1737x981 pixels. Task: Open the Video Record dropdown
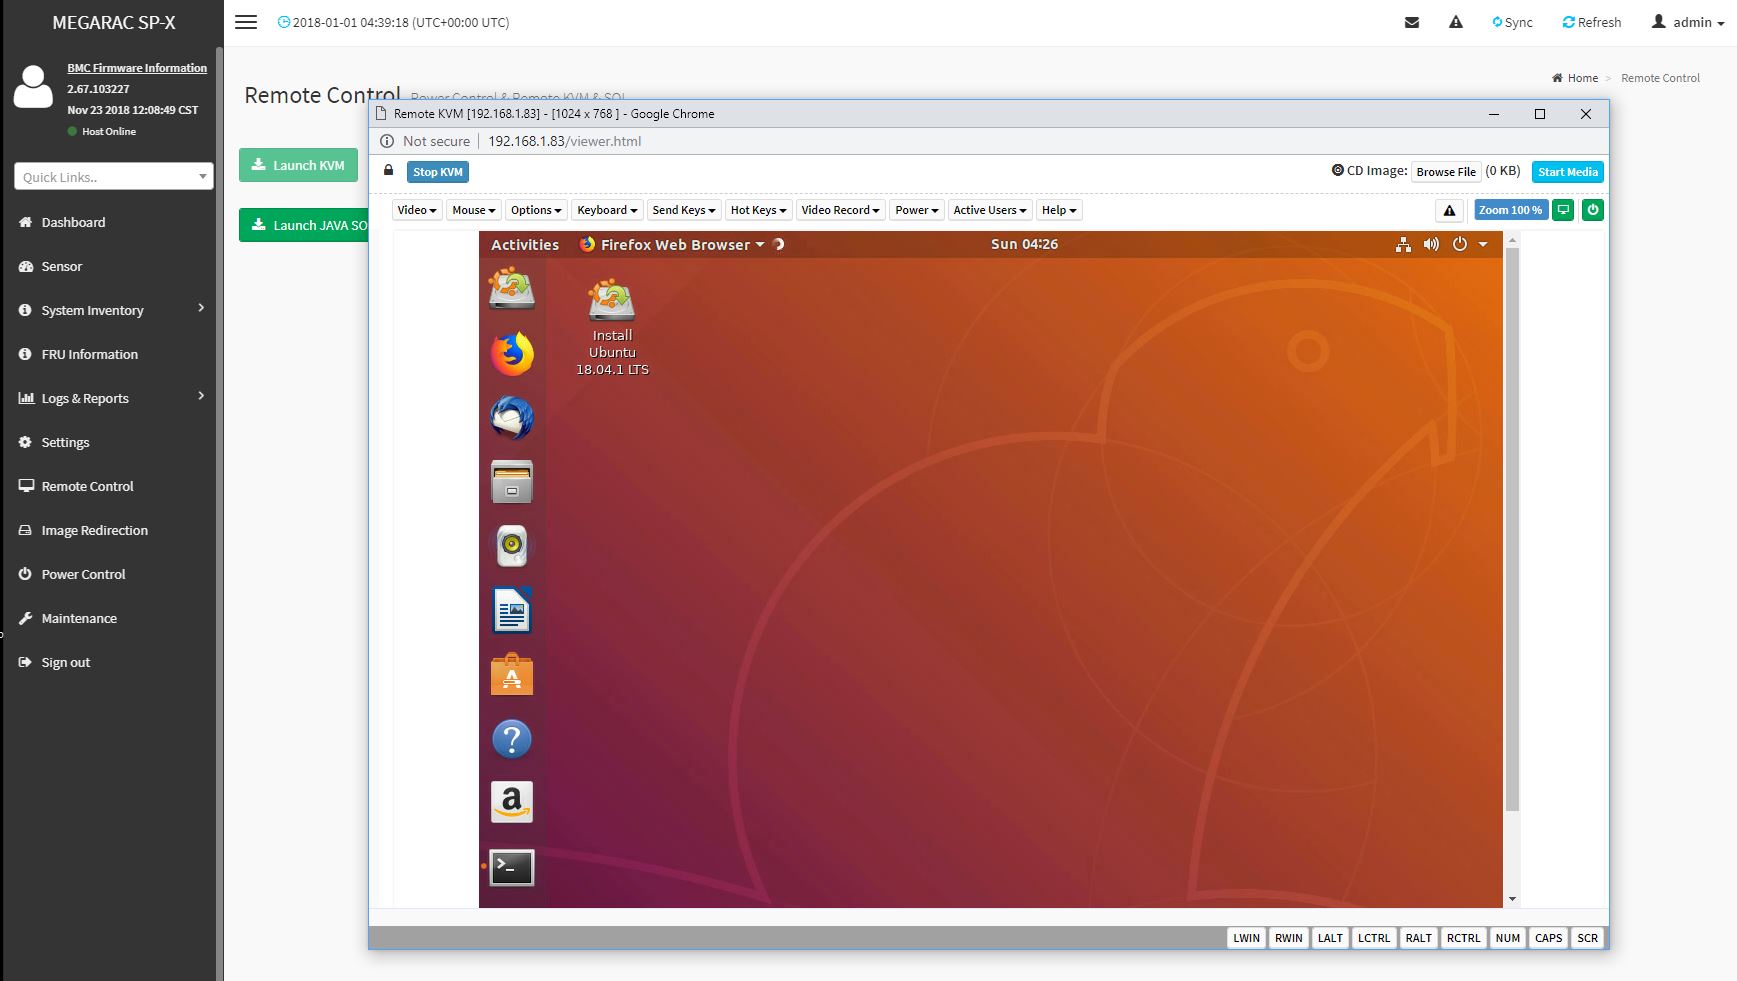(840, 210)
